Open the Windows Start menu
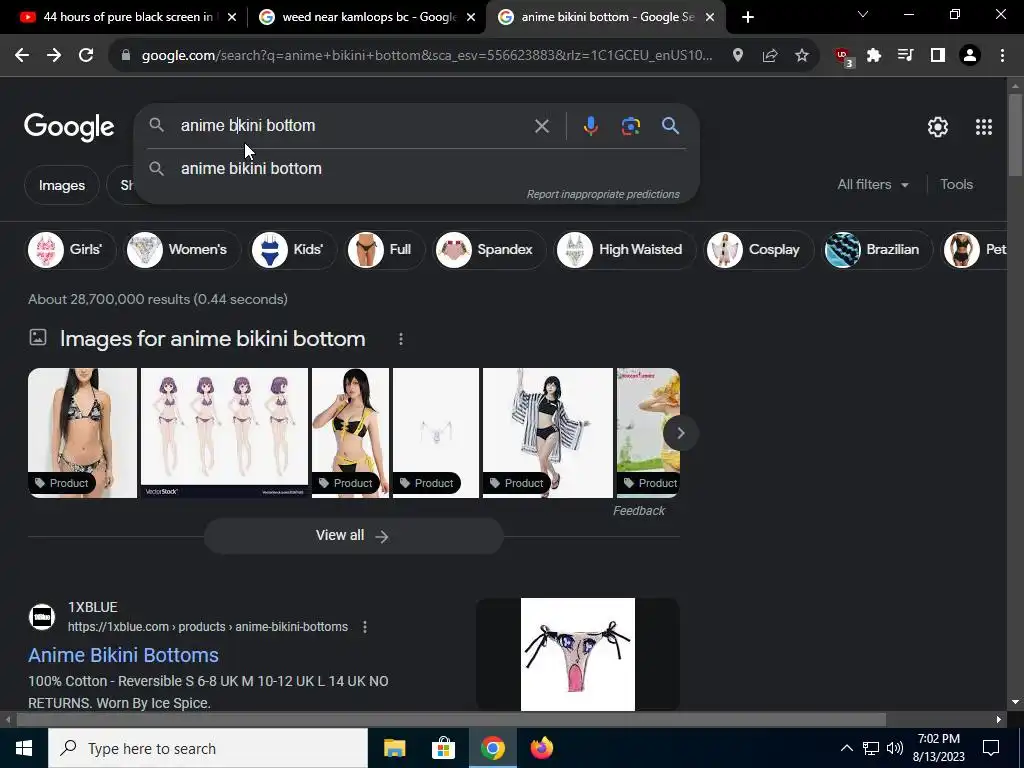 click(x=24, y=748)
